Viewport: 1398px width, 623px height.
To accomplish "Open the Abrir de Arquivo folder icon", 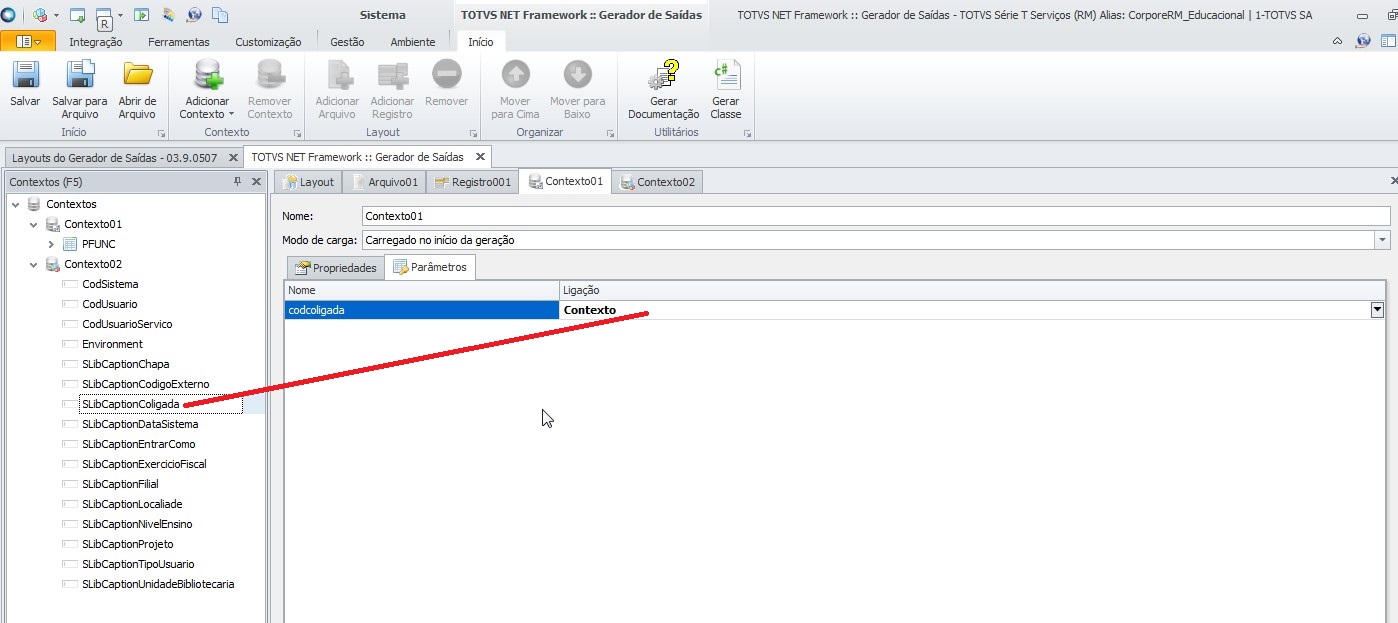I will click(x=137, y=75).
